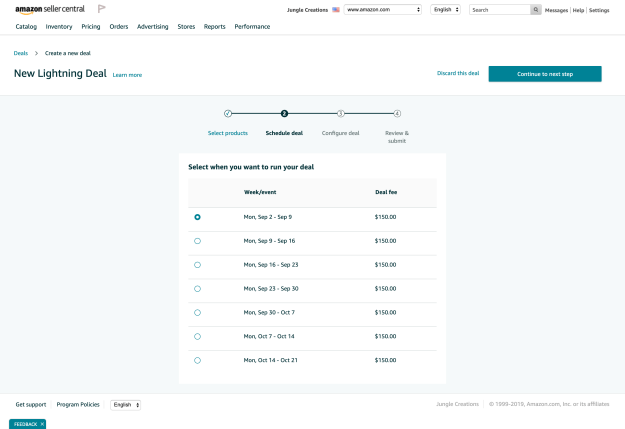
Task: Open the English language dropdown in header
Action: tap(445, 9)
